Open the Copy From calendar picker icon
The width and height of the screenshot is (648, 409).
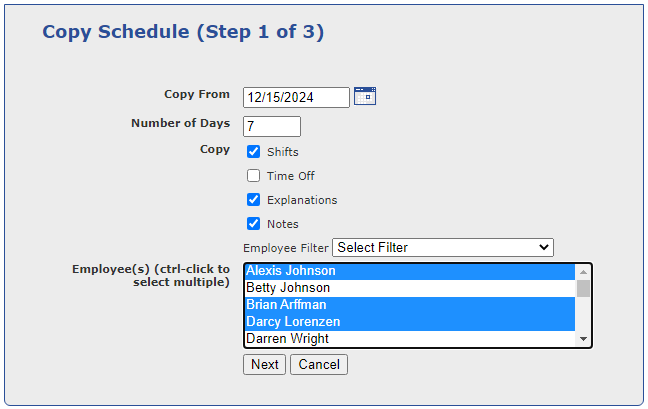[x=365, y=96]
